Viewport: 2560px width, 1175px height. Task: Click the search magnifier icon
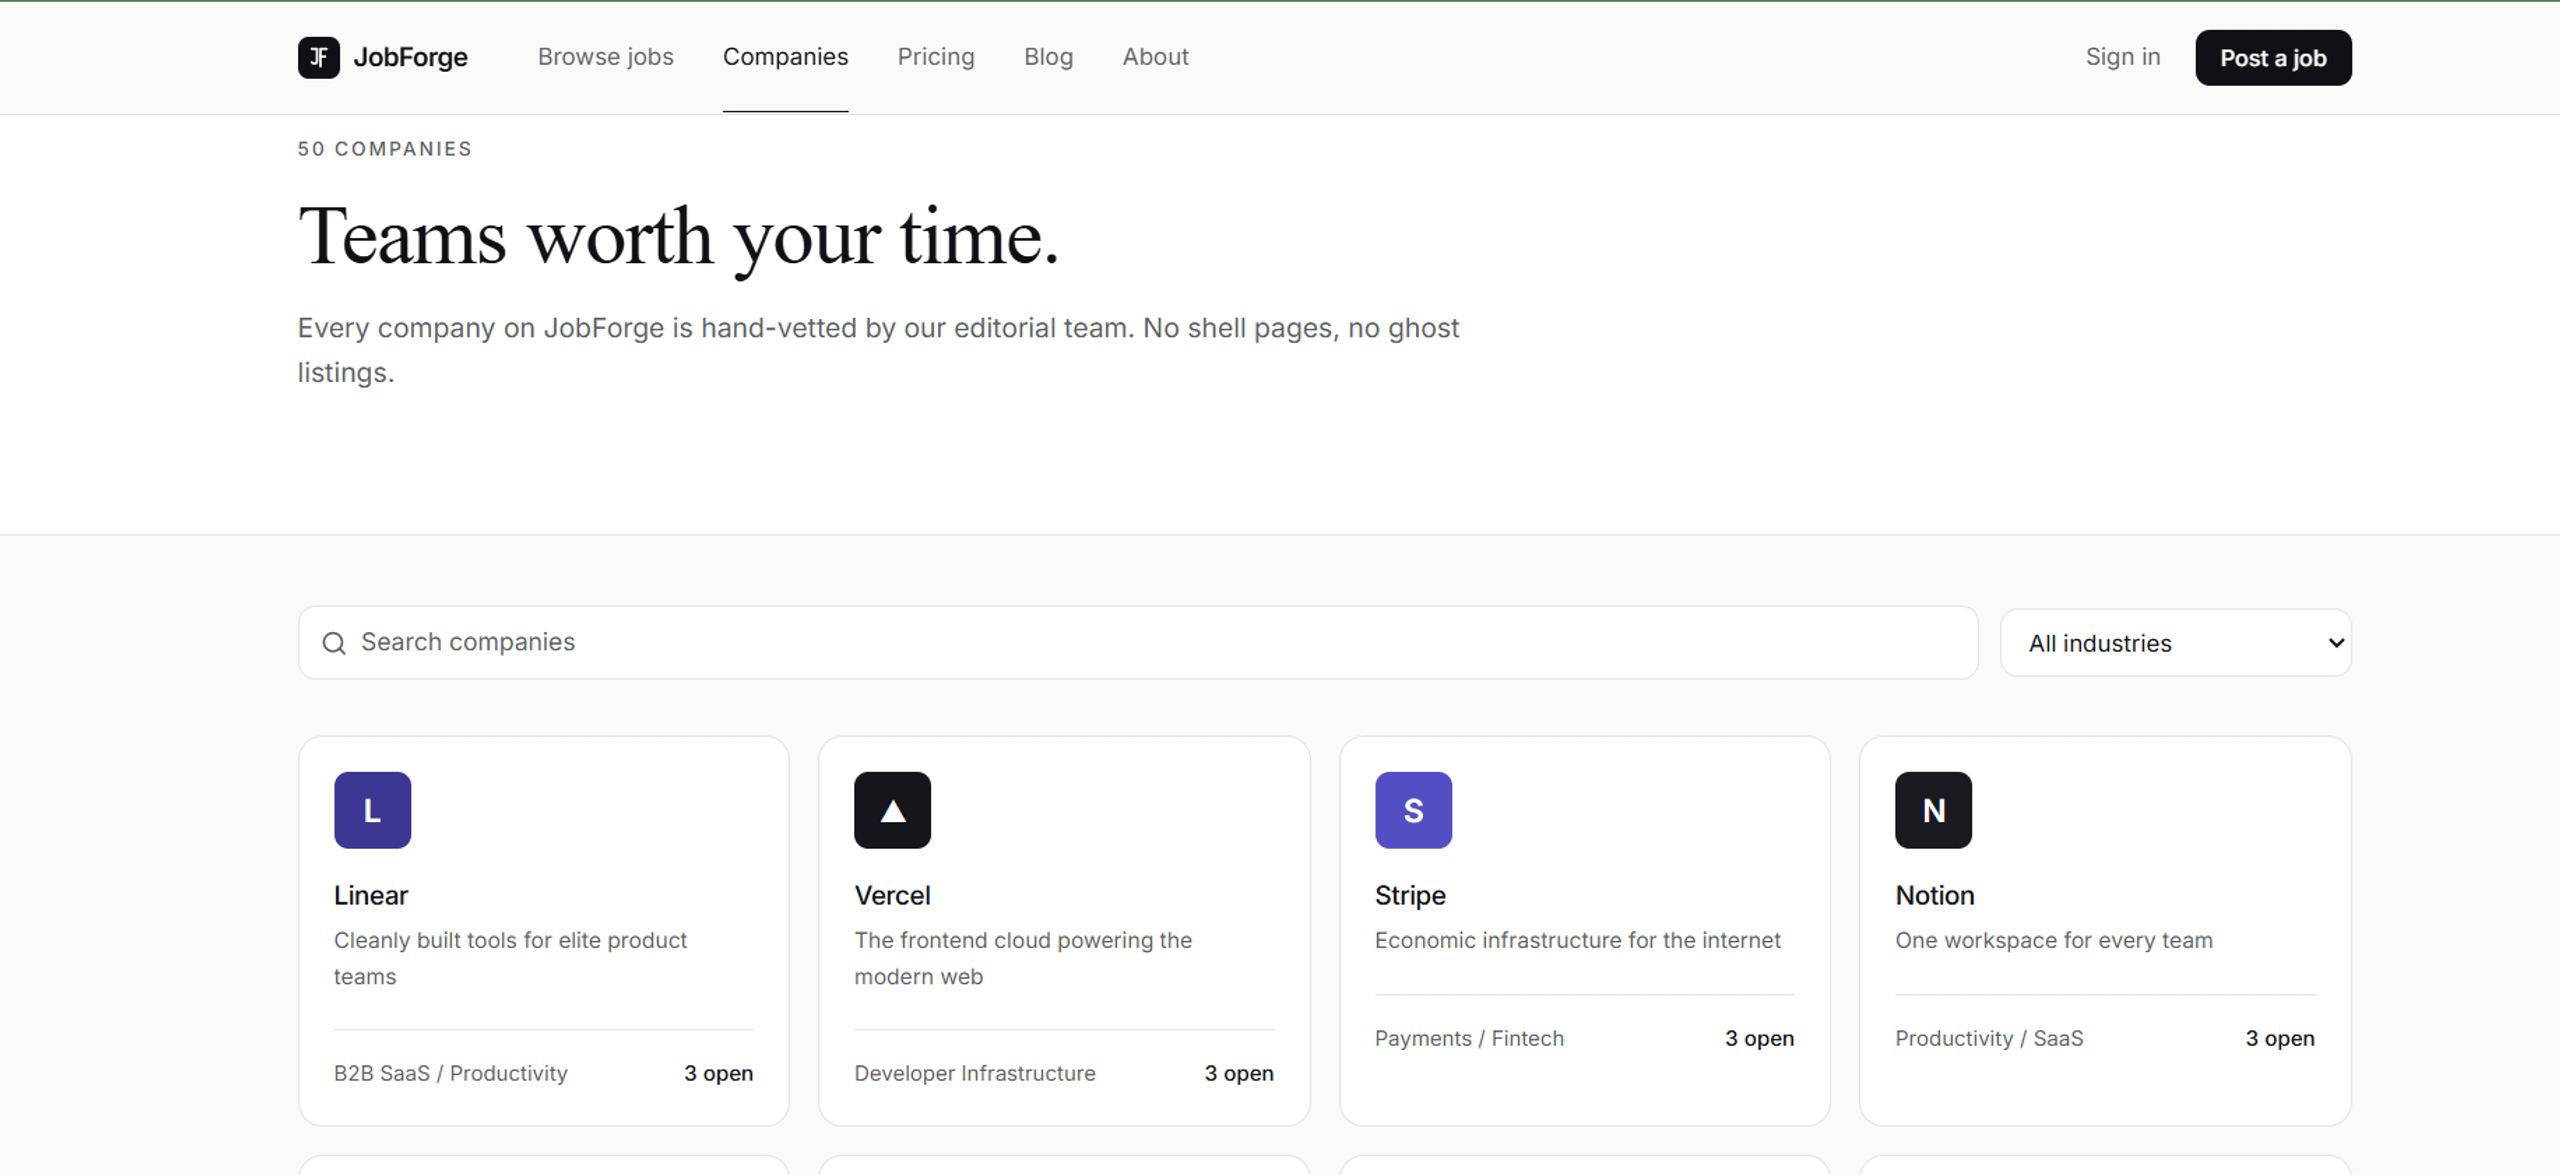[x=334, y=643]
